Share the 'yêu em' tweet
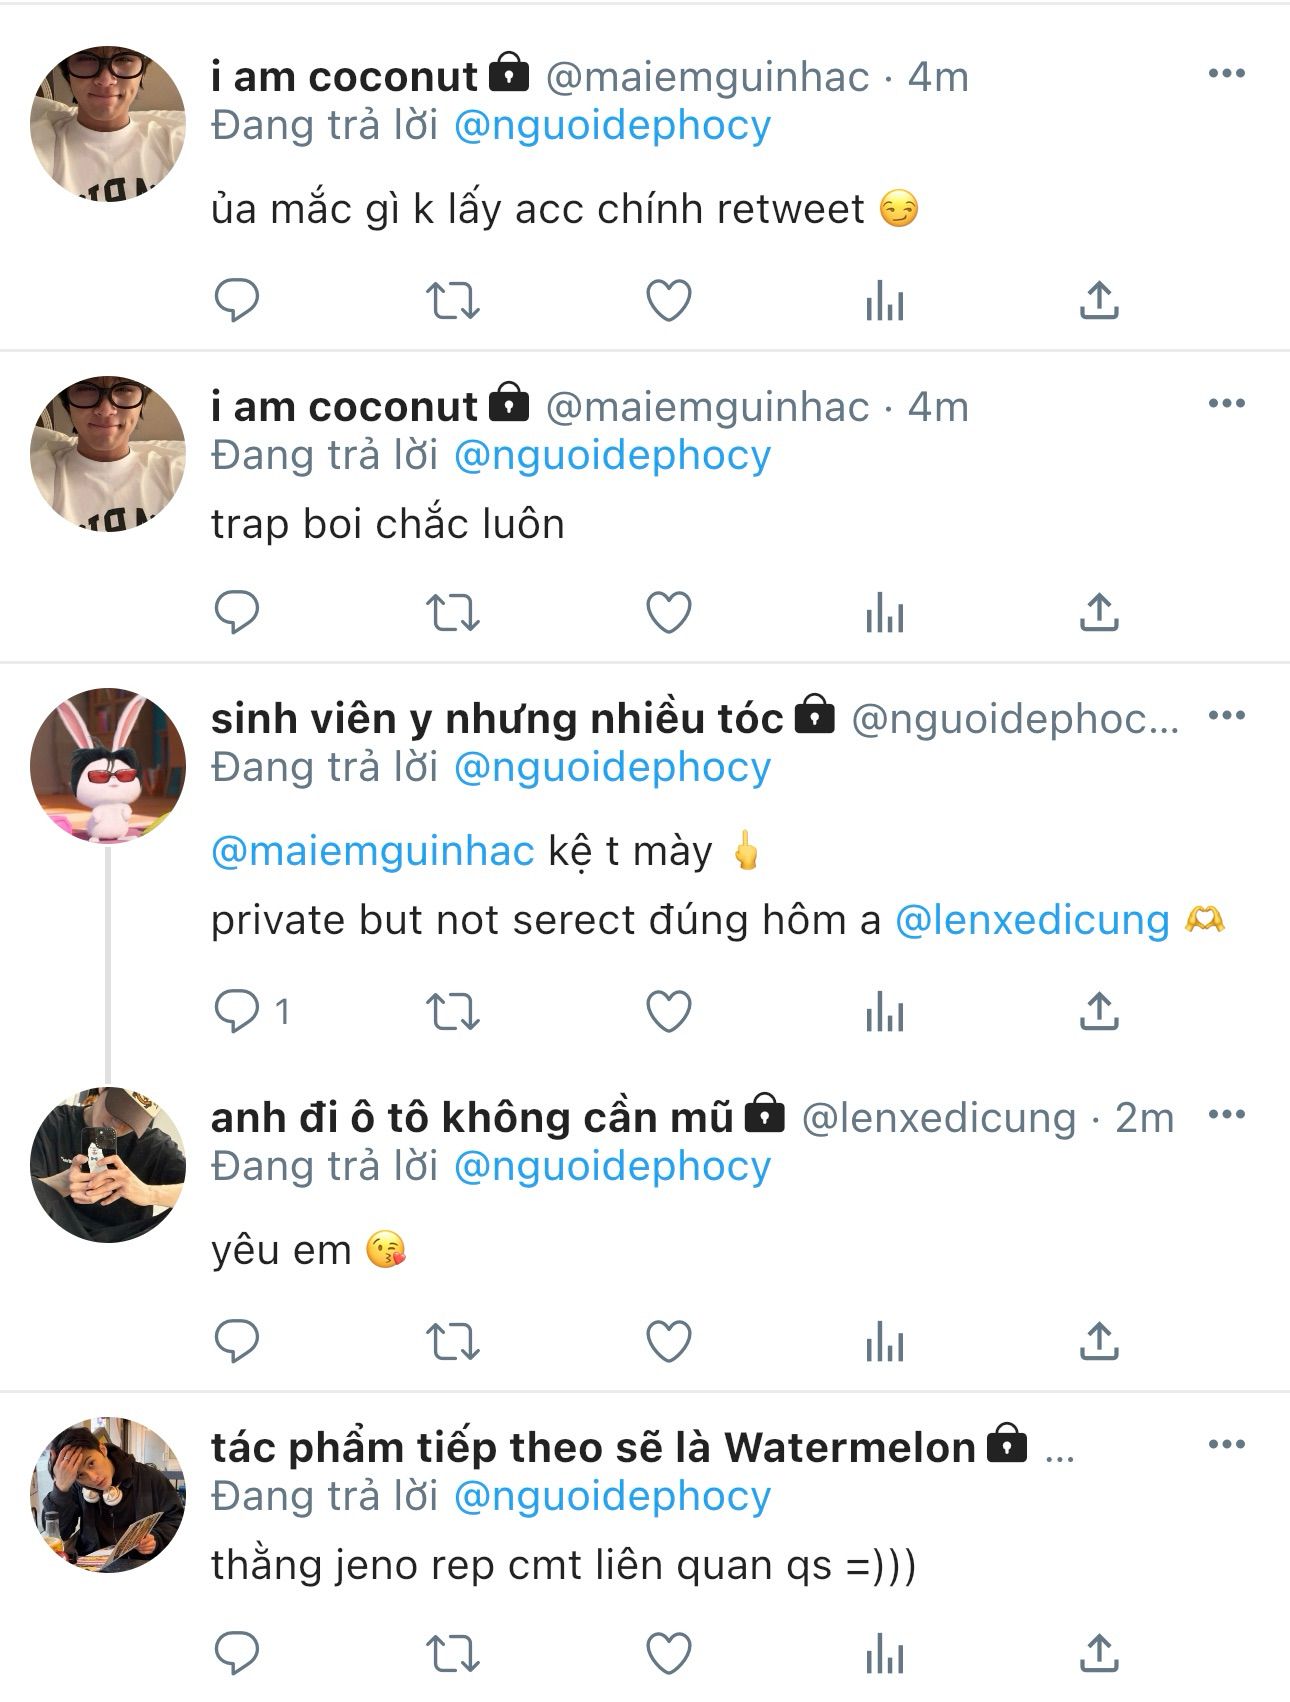Viewport: 1290px width, 1702px height. point(1098,1342)
